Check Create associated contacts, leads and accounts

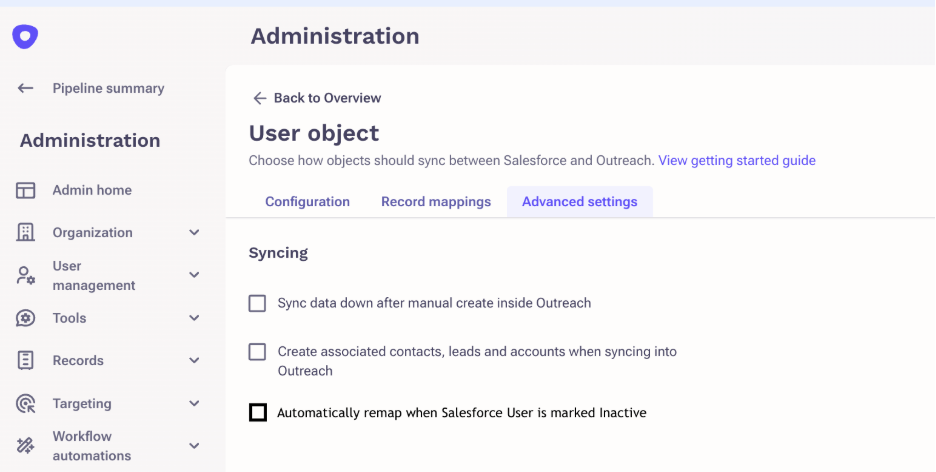tap(257, 352)
